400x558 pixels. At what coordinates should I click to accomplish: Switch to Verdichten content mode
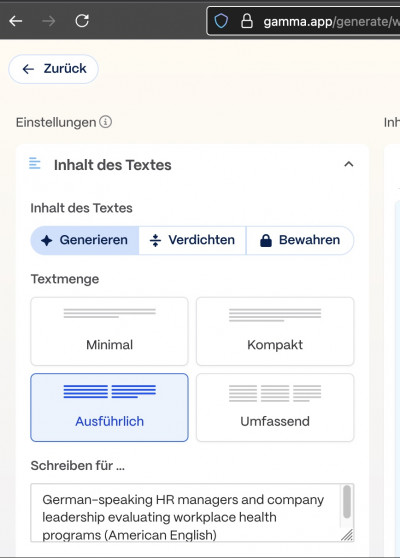(192, 240)
